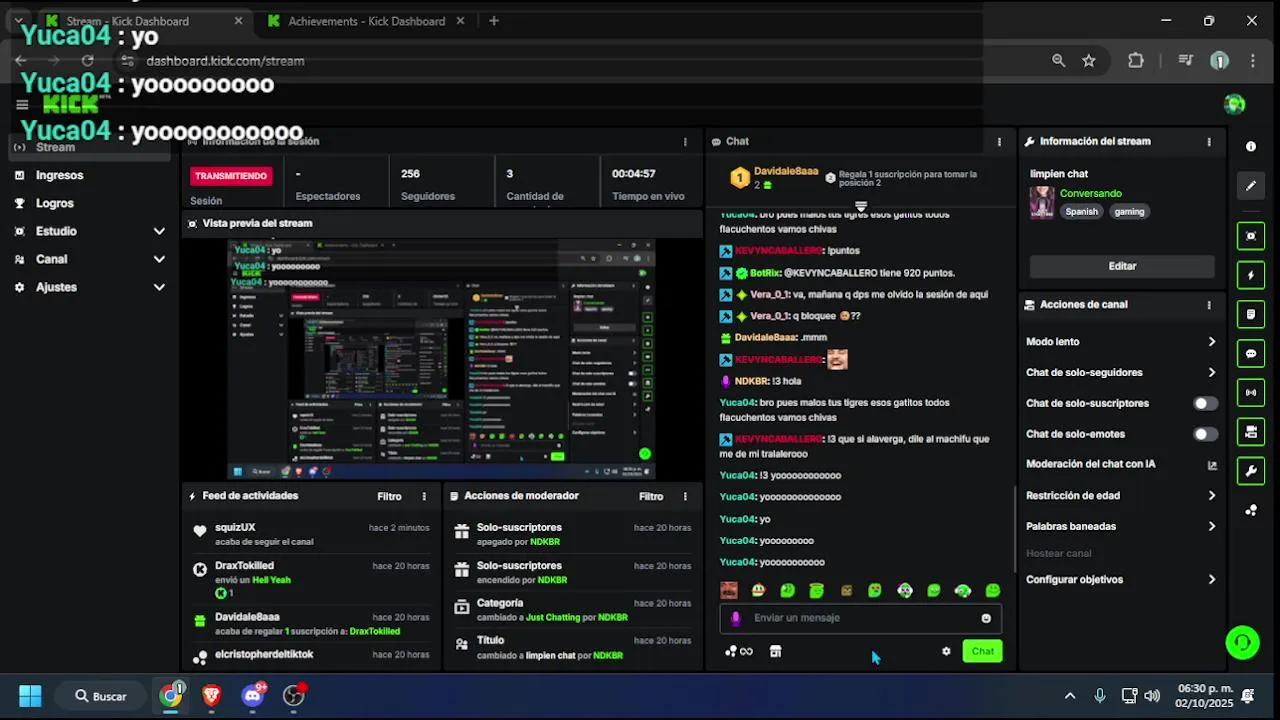Screen dimensions: 1280x720
Task: Open Modo lento options
Action: pyautogui.click(x=1121, y=342)
